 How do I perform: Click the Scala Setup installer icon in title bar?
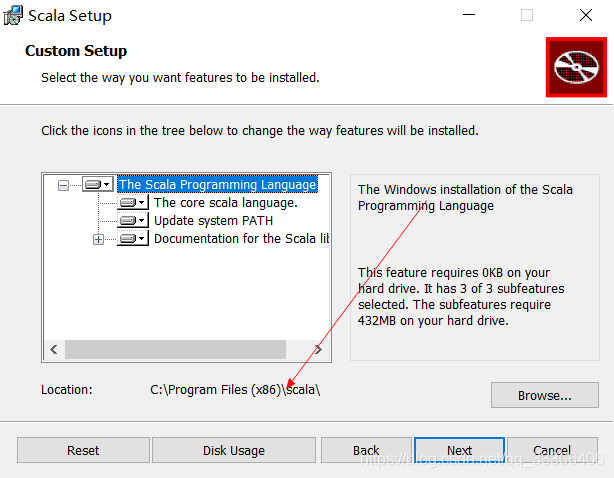point(13,16)
